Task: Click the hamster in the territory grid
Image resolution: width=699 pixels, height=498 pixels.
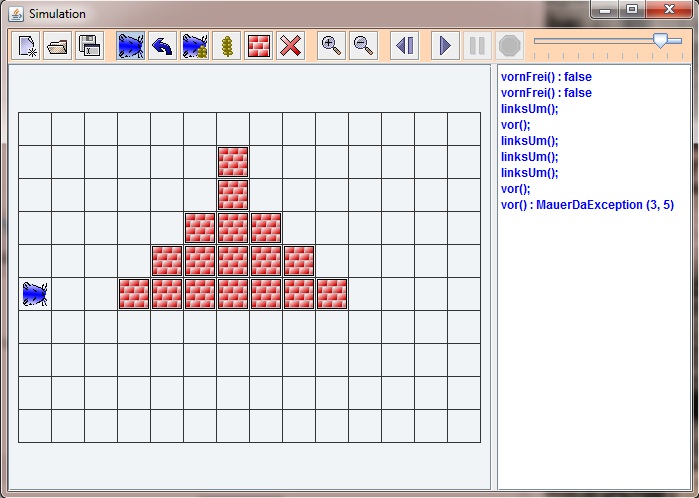Action: (x=35, y=294)
